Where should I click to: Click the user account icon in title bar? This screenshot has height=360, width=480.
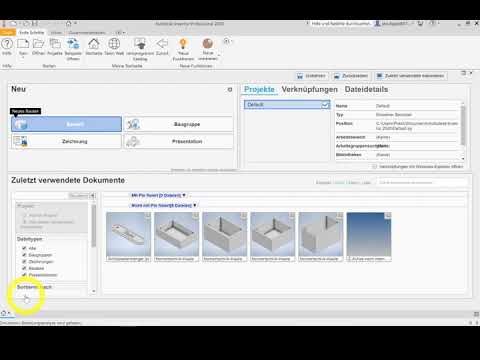click(x=377, y=23)
